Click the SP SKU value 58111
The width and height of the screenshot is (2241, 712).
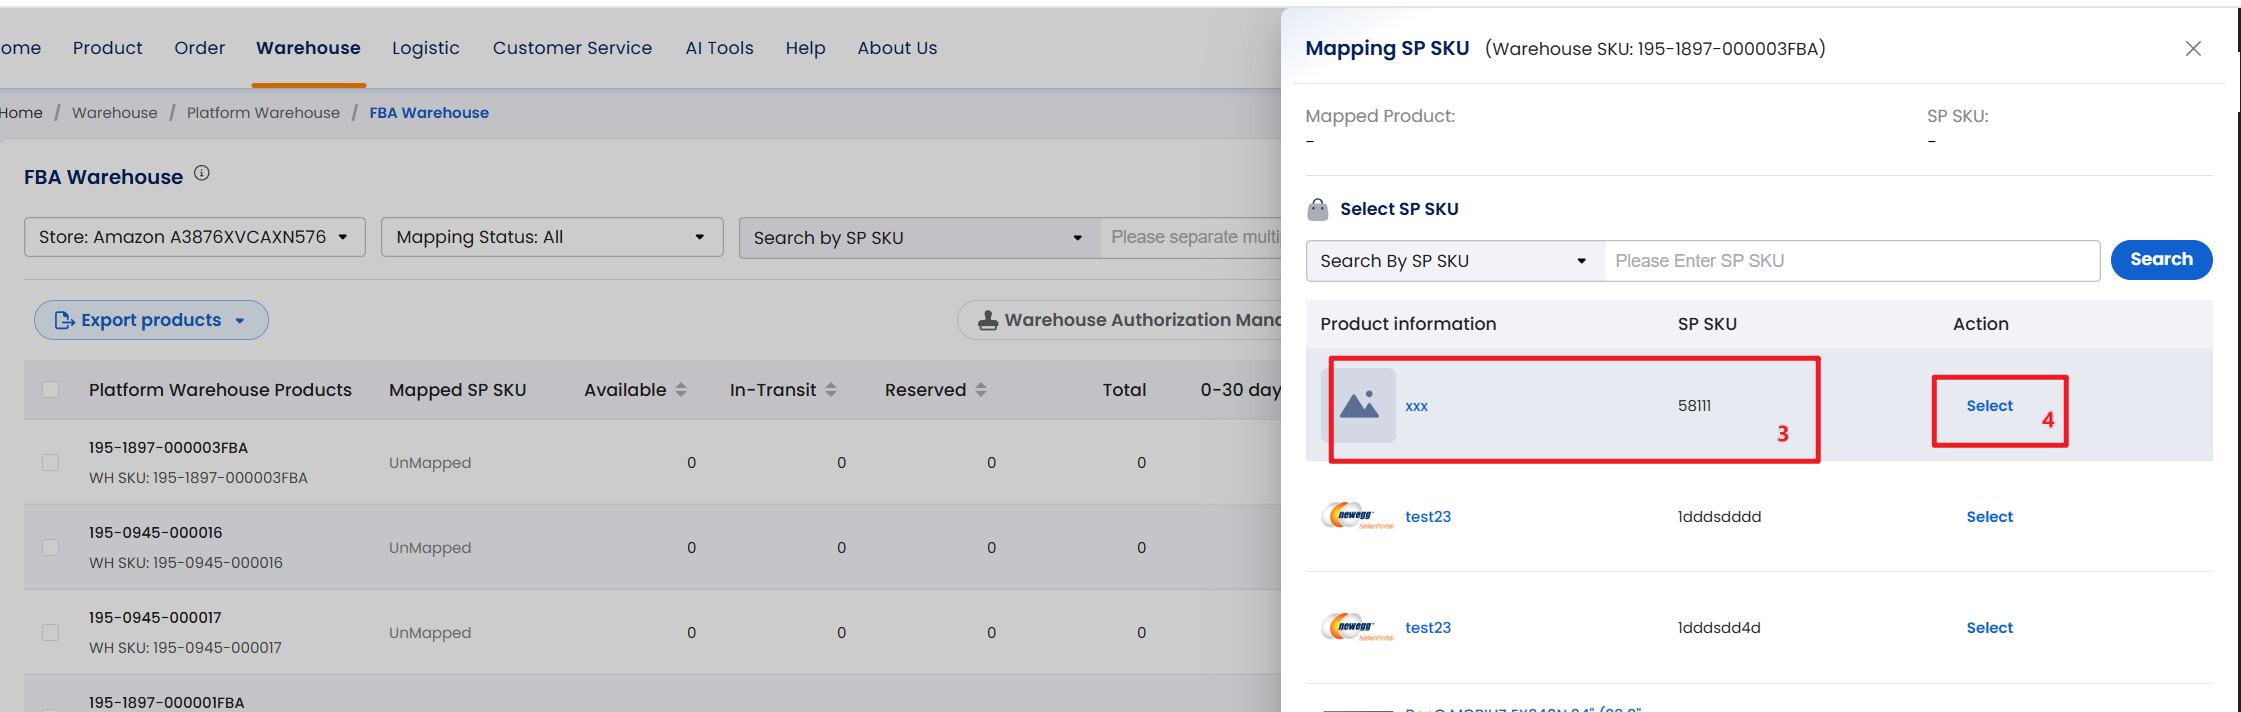click(x=1694, y=406)
